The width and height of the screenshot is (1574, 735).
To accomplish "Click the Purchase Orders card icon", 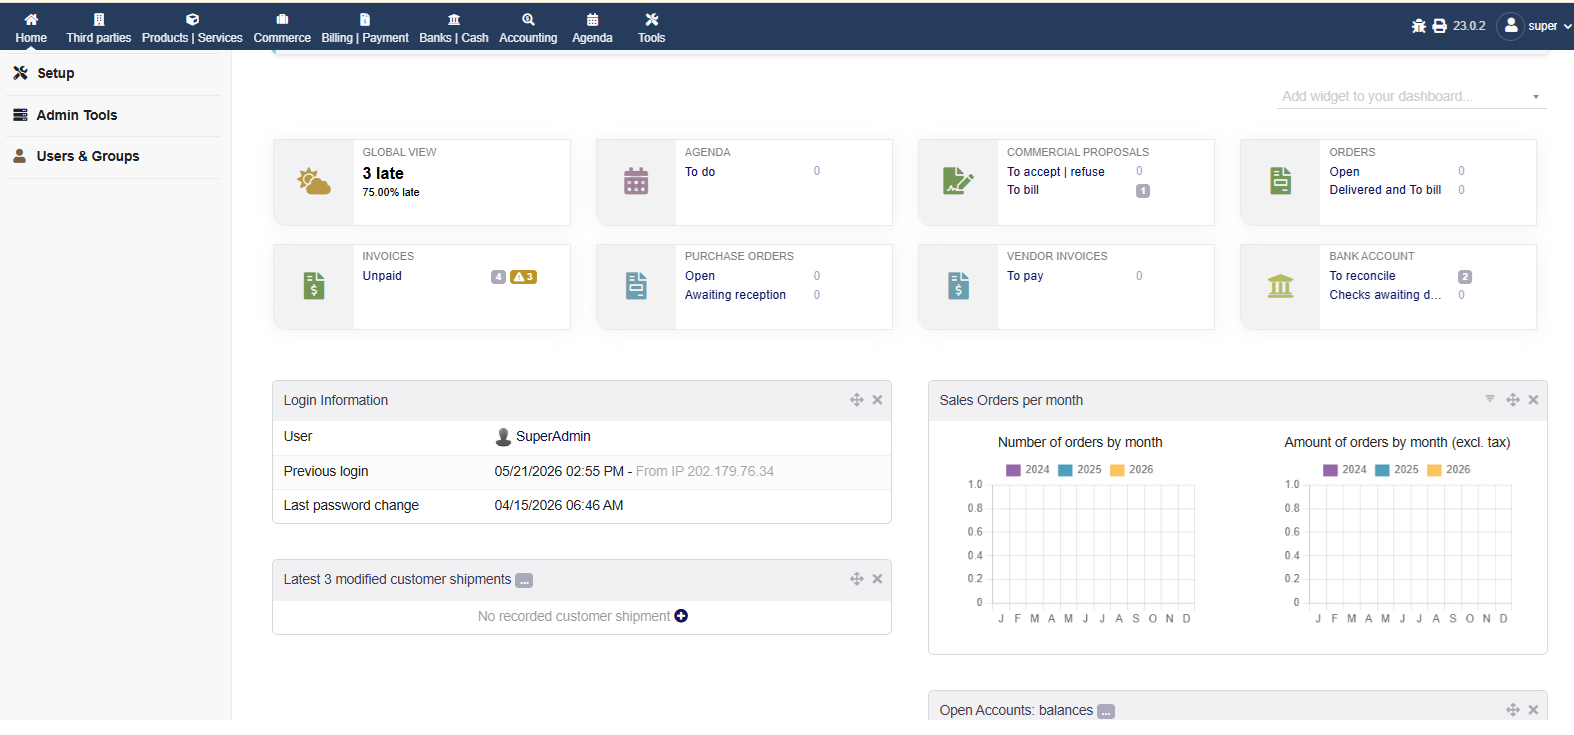I will (636, 286).
